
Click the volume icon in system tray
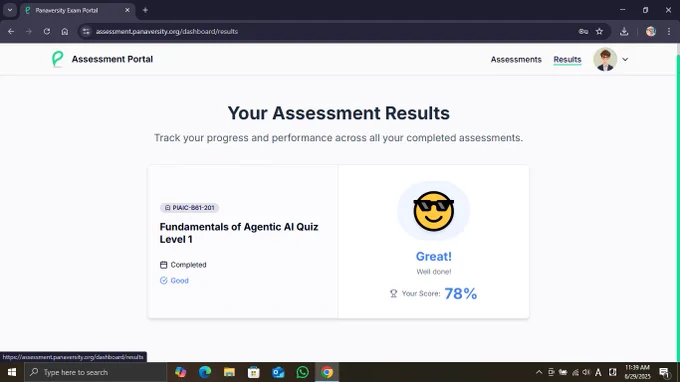point(586,372)
